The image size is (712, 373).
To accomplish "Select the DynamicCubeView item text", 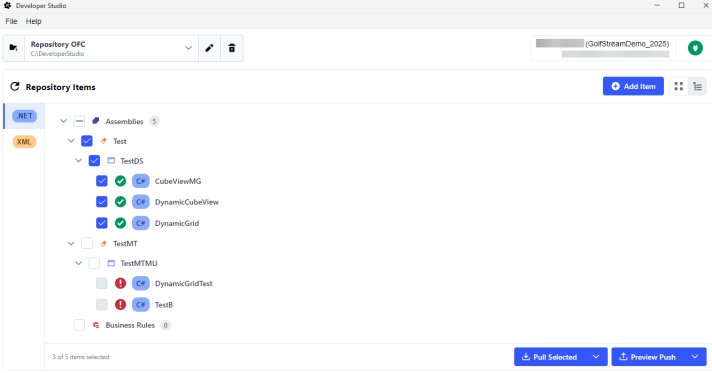I will click(x=187, y=202).
